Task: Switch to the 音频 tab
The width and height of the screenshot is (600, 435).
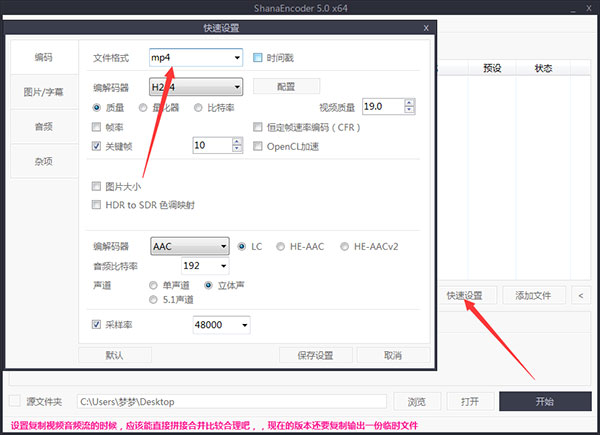Action: (x=43, y=126)
